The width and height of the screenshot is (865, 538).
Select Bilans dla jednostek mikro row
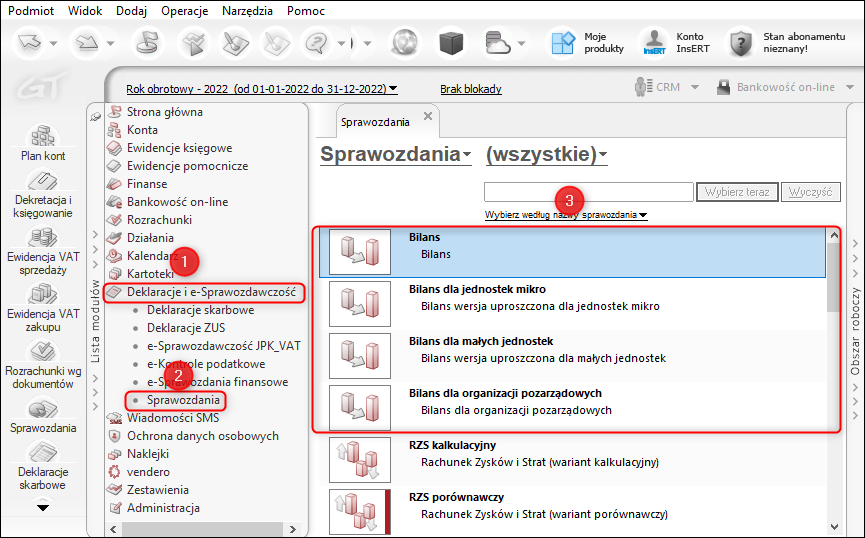(572, 304)
